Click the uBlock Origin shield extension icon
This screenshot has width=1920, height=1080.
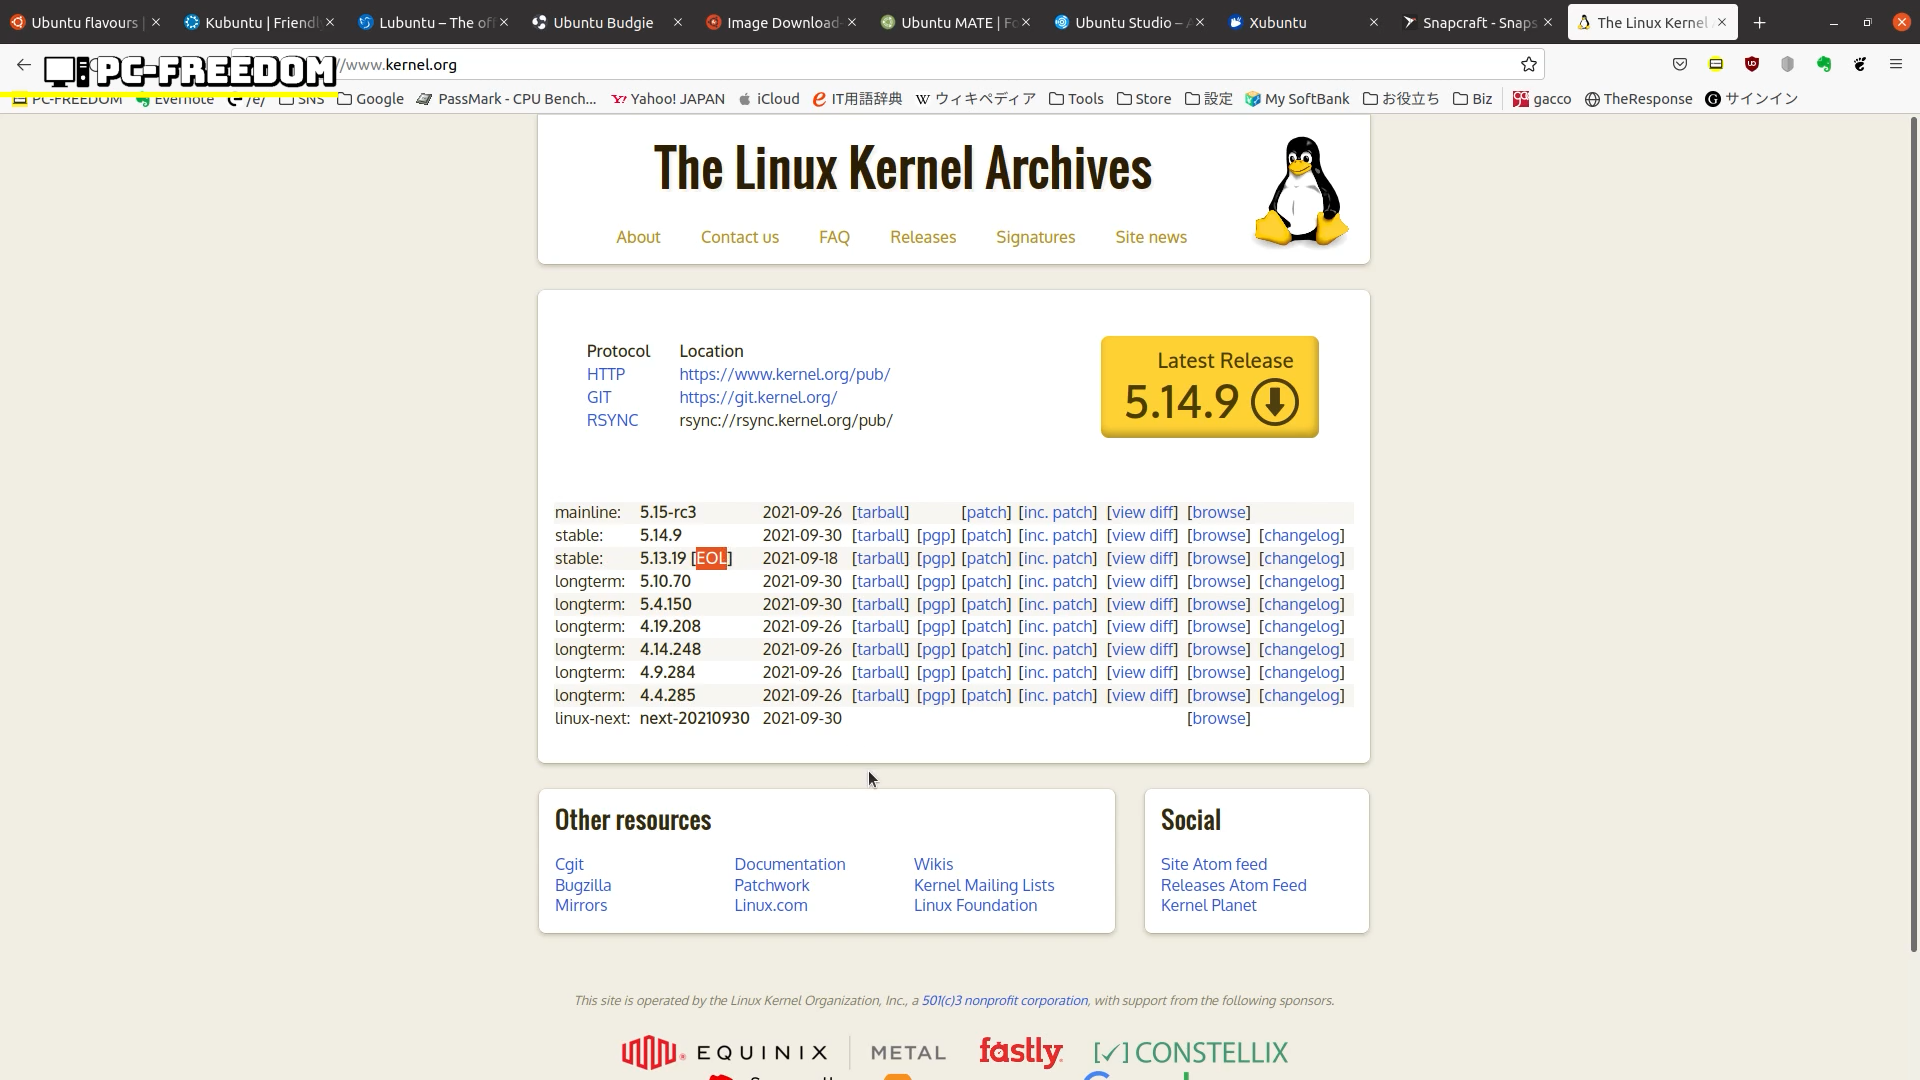(x=1751, y=65)
